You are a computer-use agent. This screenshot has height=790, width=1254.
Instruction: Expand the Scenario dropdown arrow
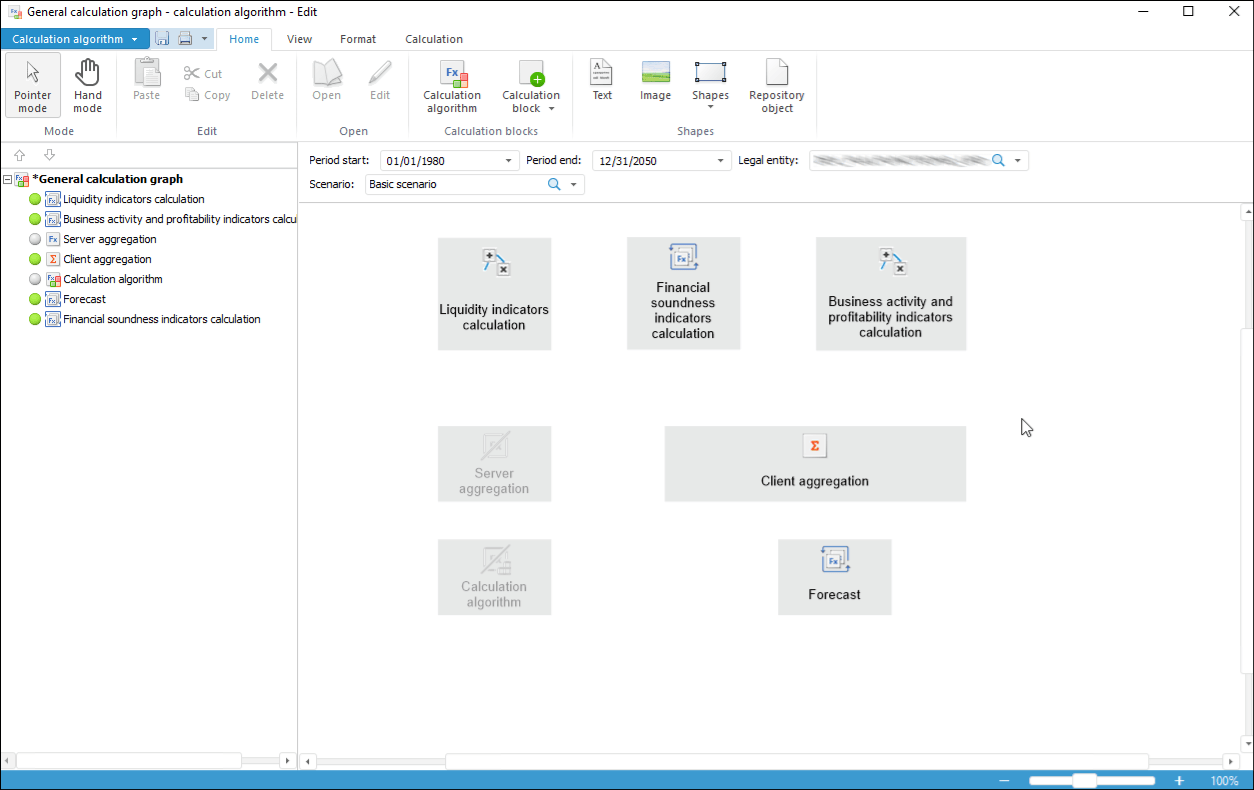point(574,185)
